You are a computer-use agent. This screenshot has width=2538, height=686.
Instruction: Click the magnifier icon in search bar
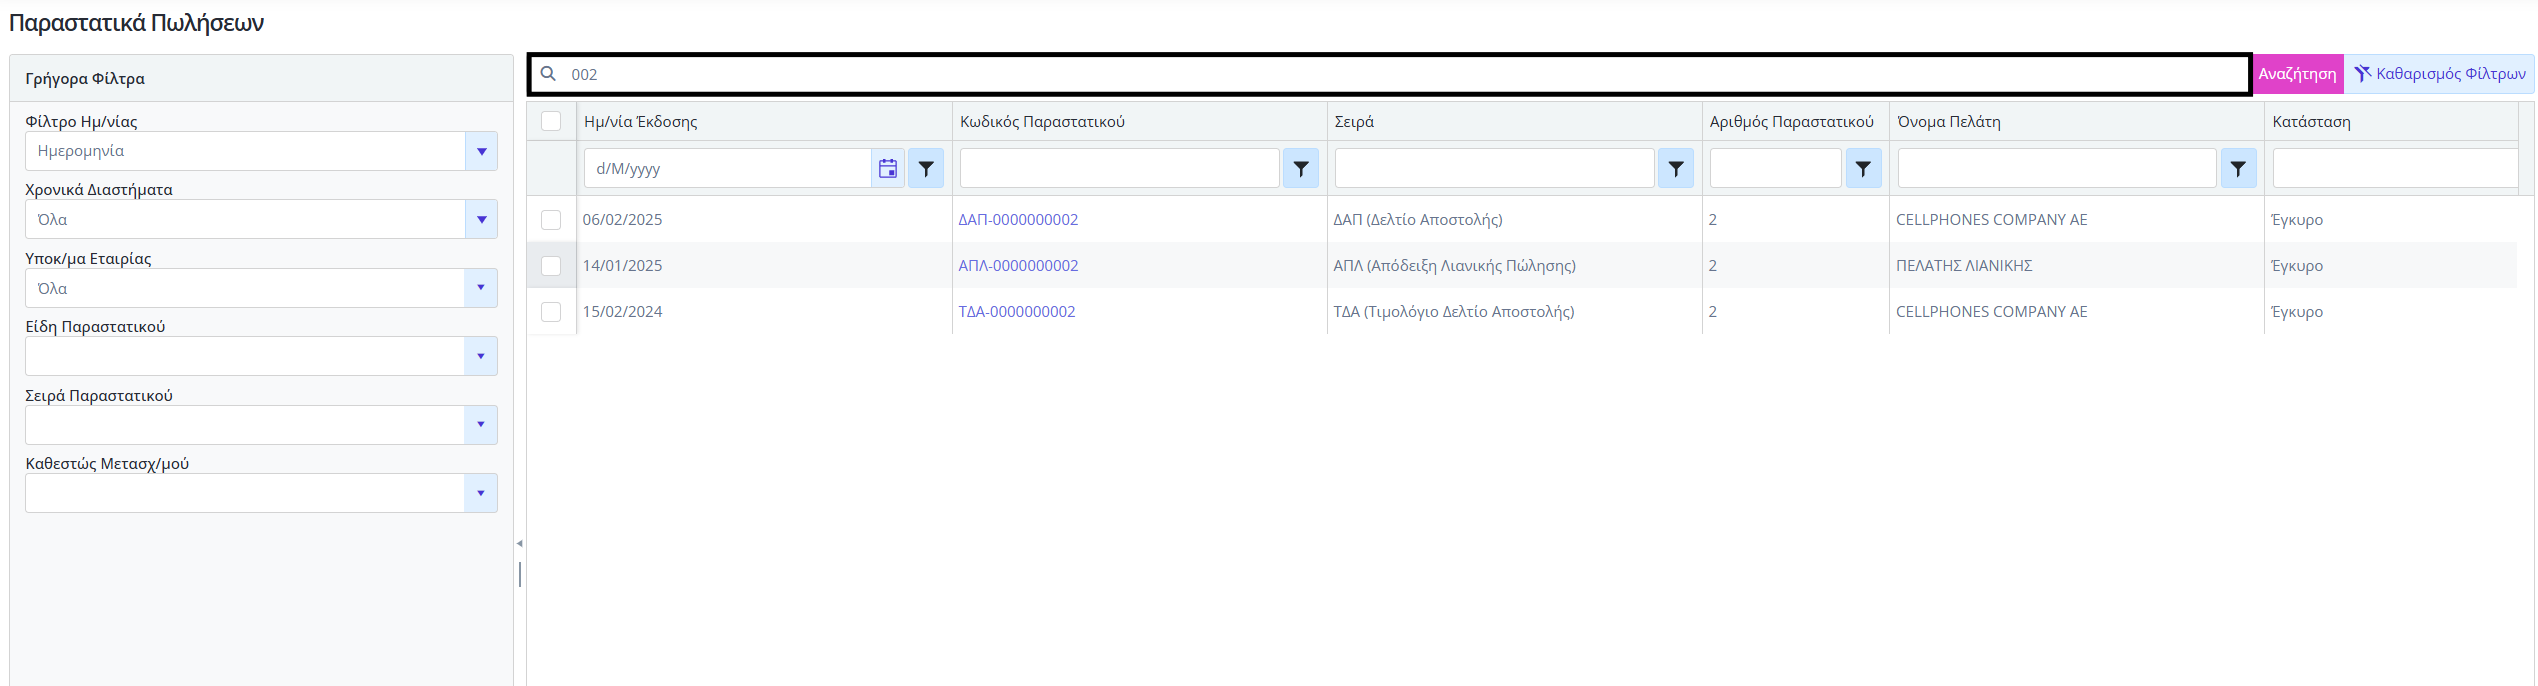(x=548, y=74)
